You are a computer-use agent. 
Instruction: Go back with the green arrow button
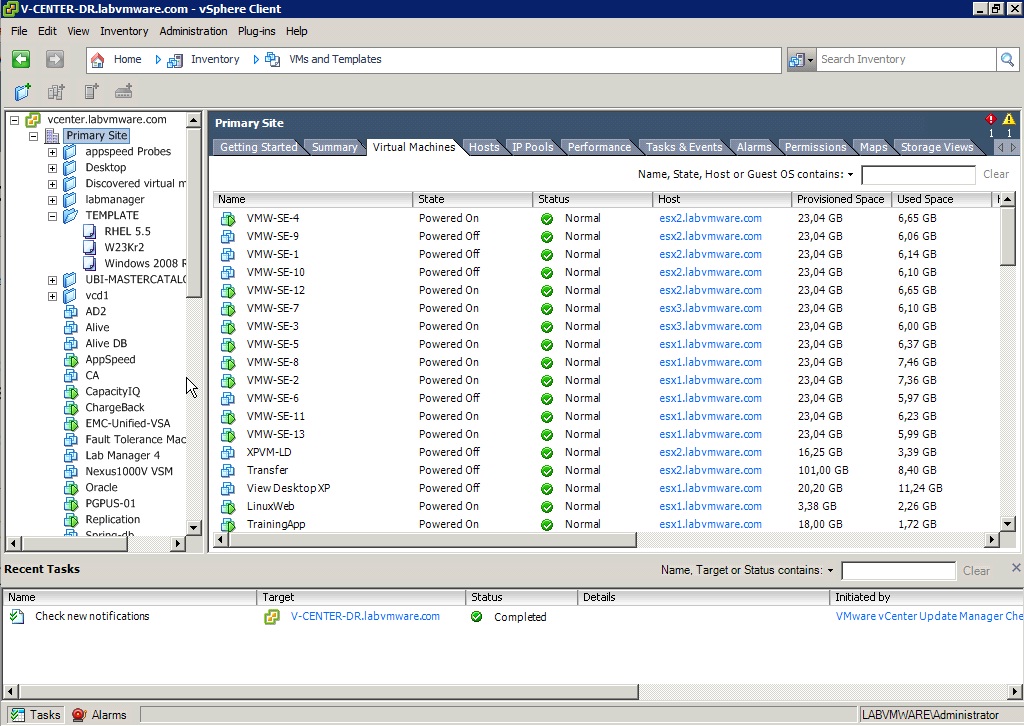(21, 59)
